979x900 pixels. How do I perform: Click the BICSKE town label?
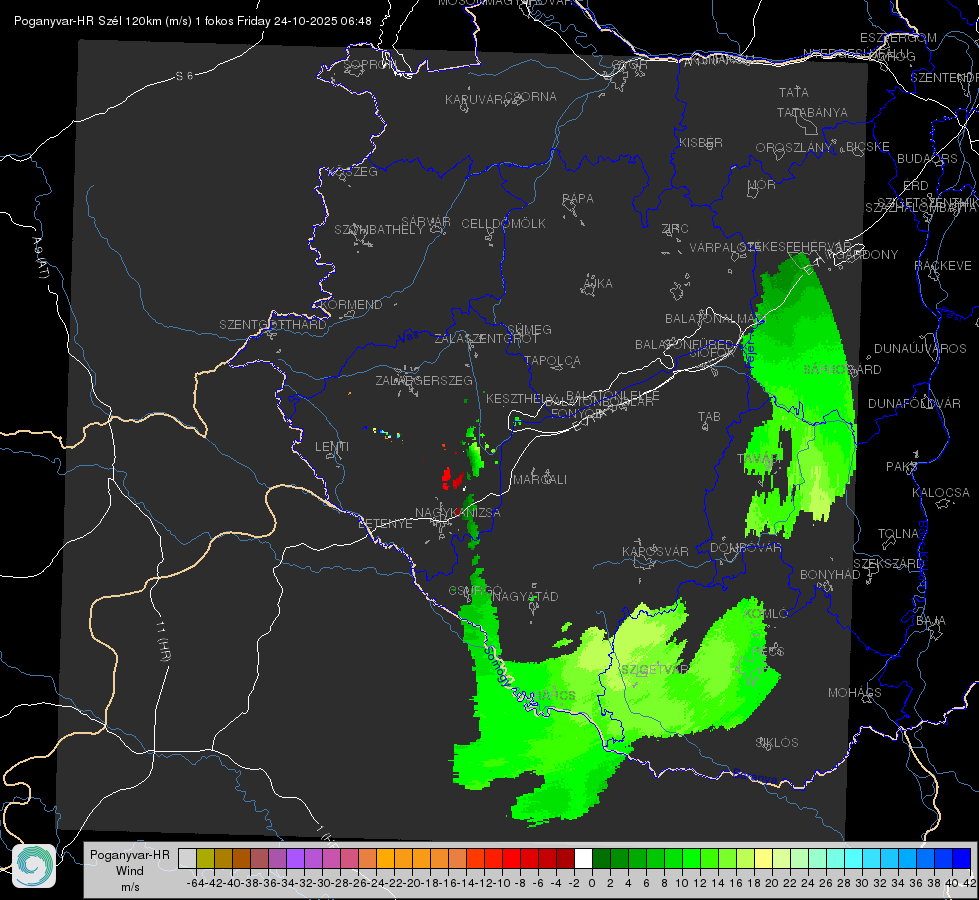[868, 146]
